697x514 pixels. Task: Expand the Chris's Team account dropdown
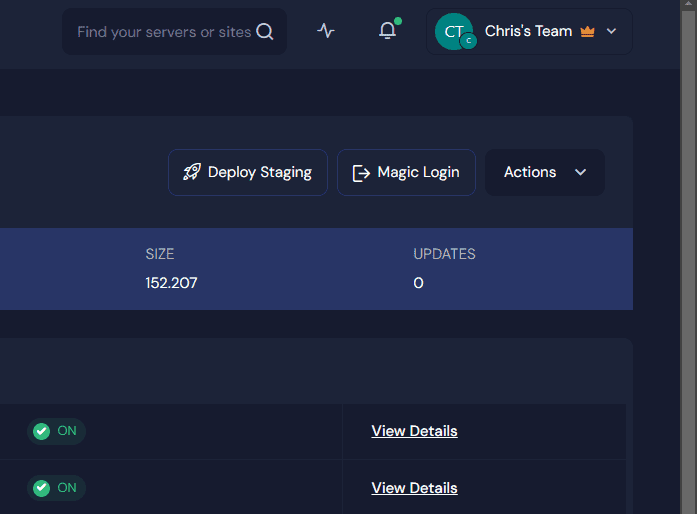[528, 31]
